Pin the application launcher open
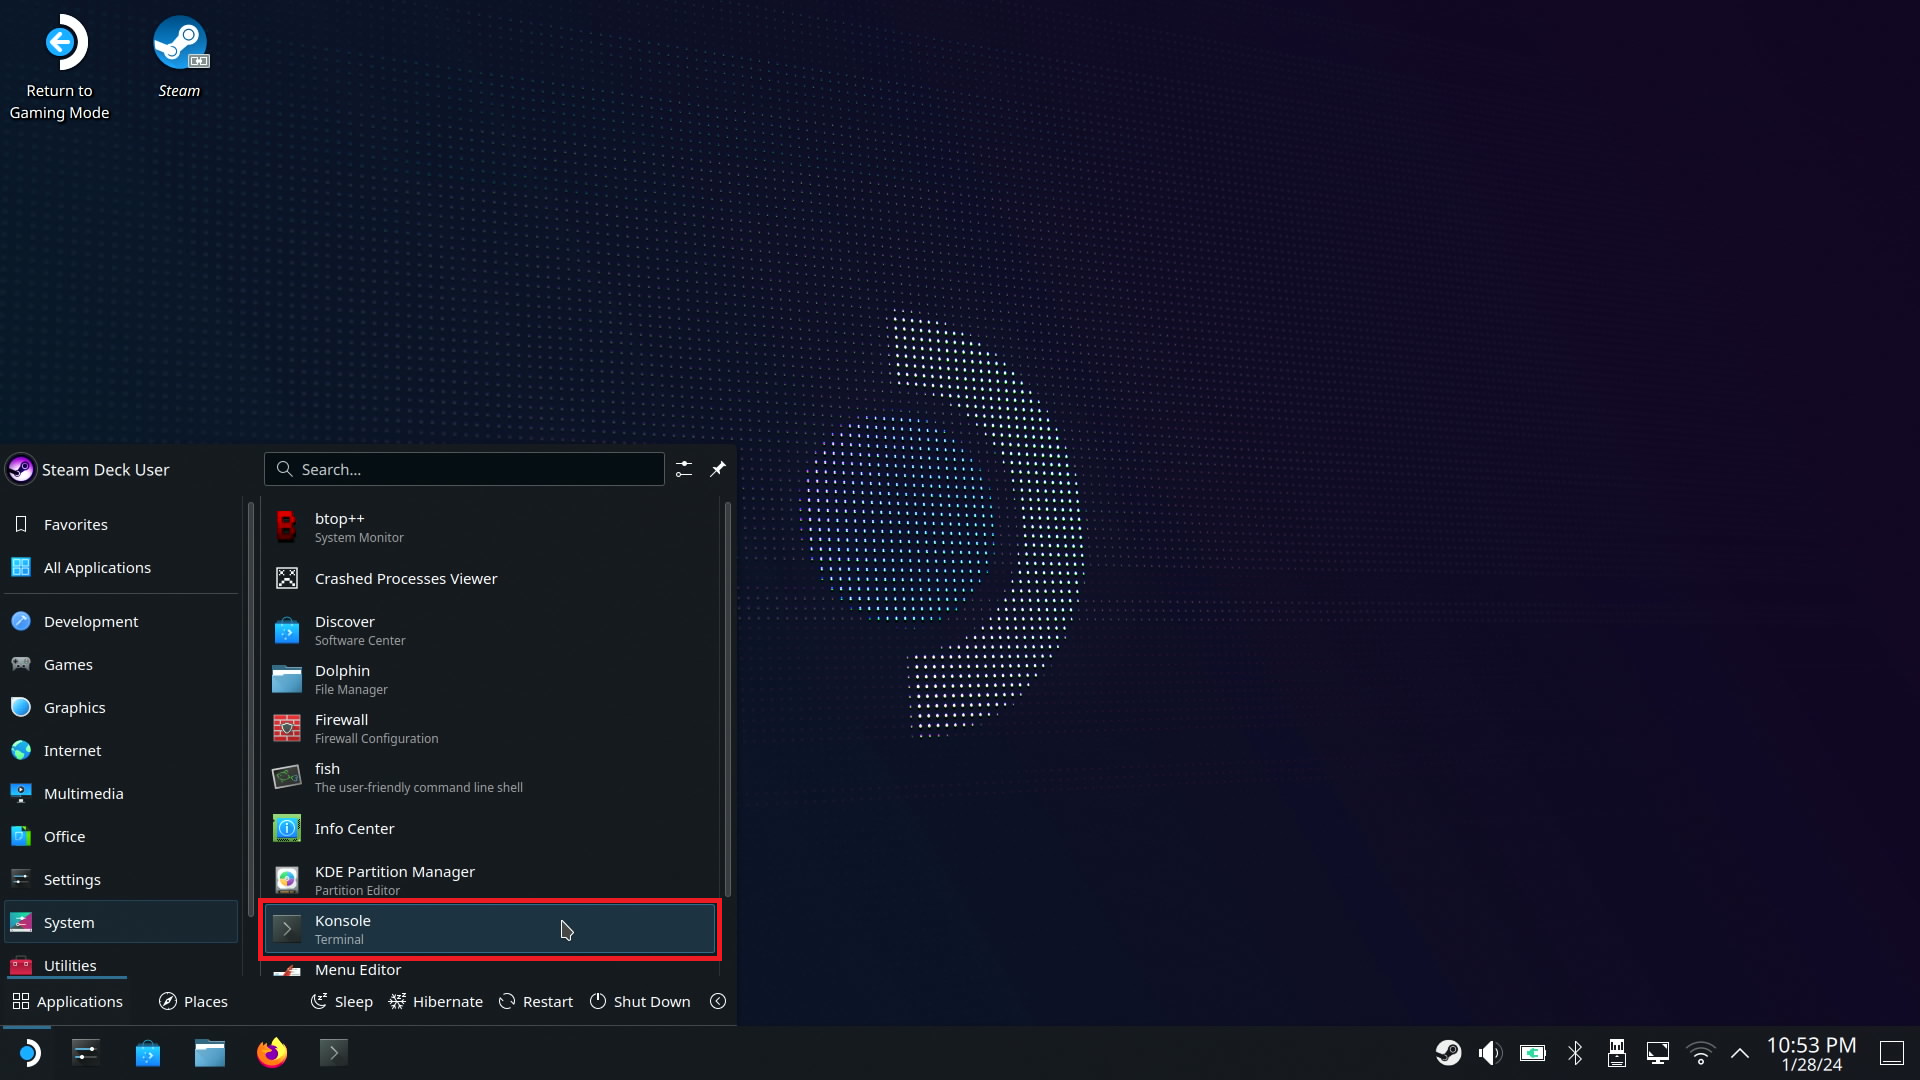This screenshot has width=1920, height=1080. pos(718,469)
